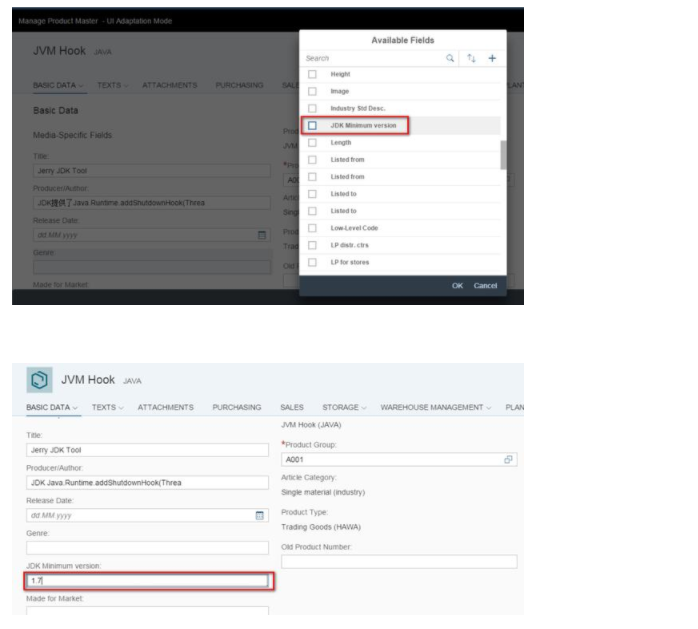
Task: Expand STORAGE tab chevron
Action: pyautogui.click(x=364, y=408)
